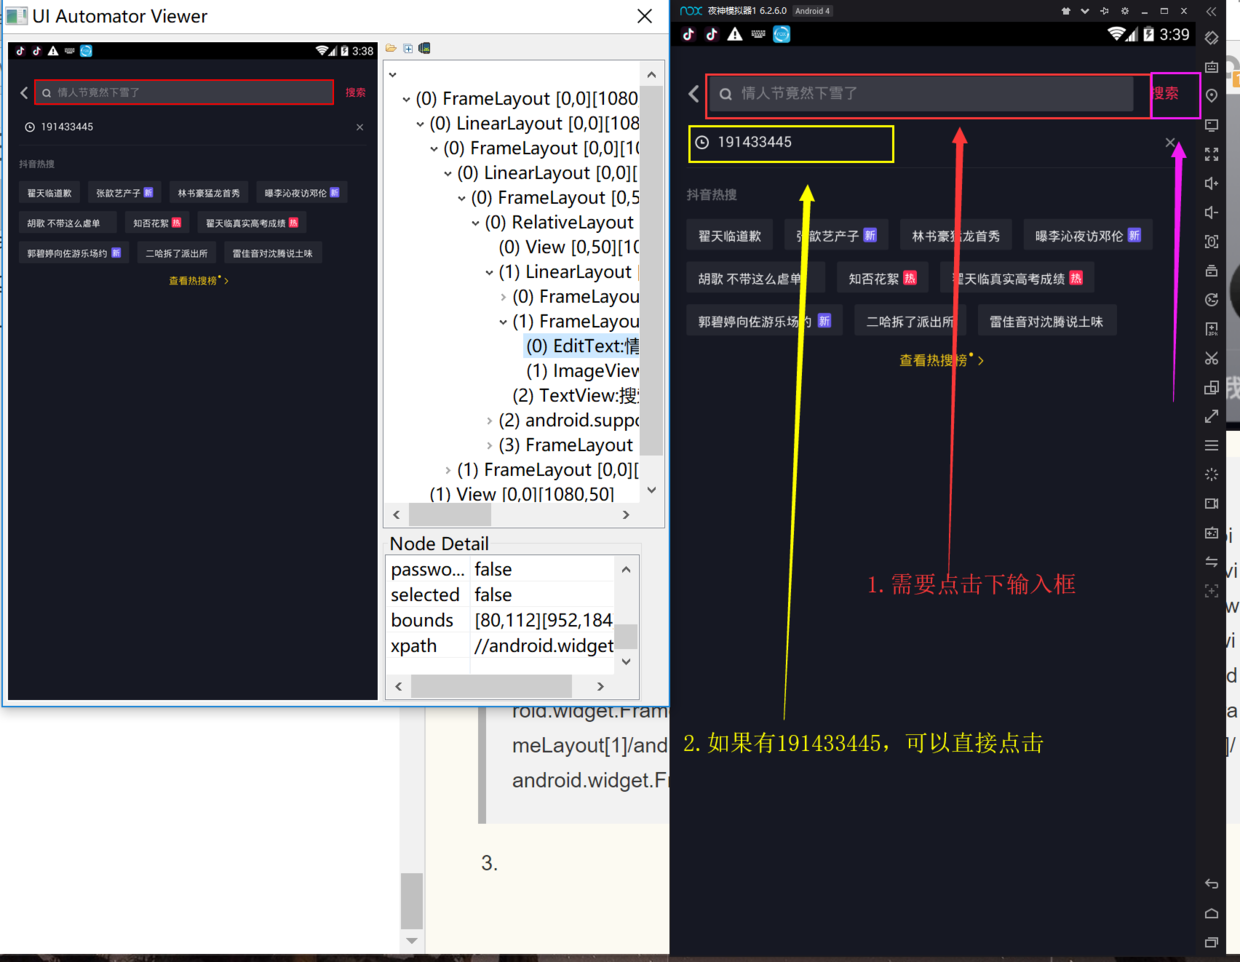Viewport: 1240px width, 962px height.
Task: Click the tree panel vertical scrollbar thumb
Action: coord(652,270)
